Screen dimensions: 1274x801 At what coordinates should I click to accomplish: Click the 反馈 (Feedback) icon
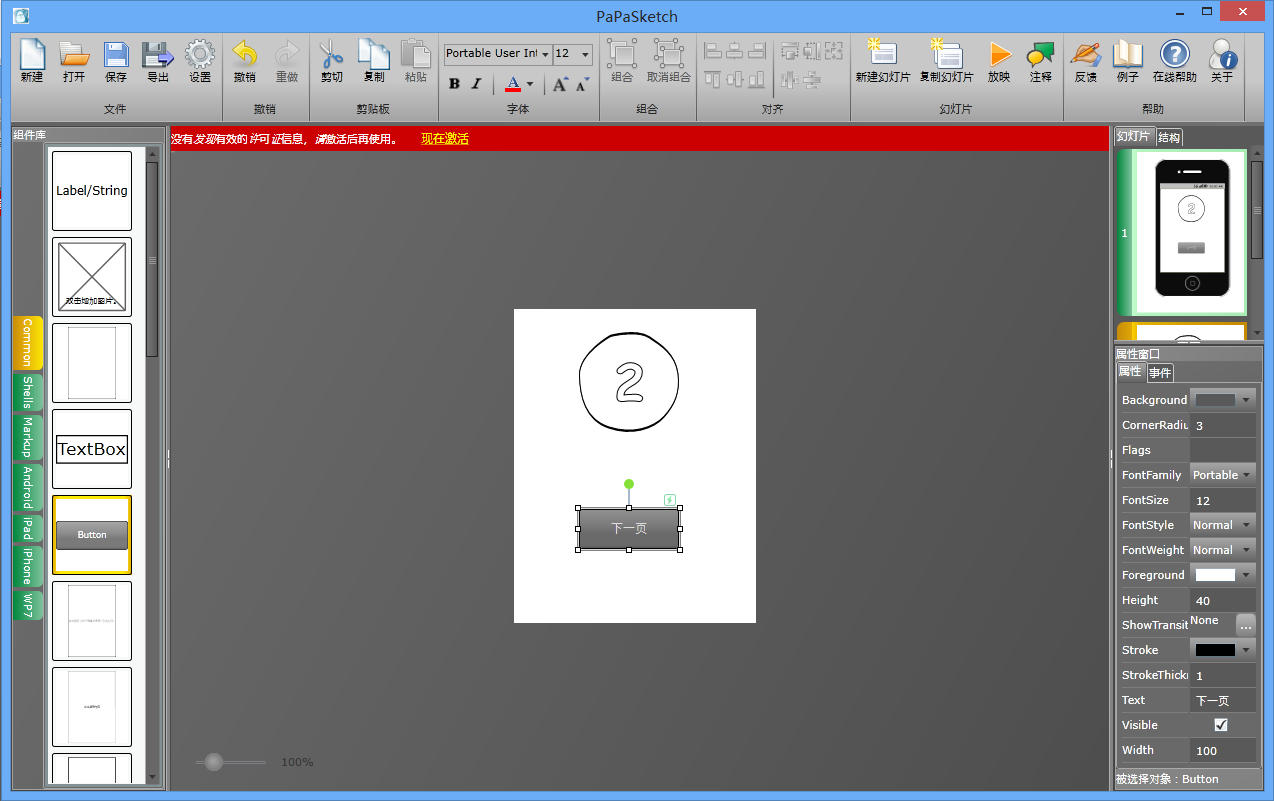pyautogui.click(x=1085, y=55)
